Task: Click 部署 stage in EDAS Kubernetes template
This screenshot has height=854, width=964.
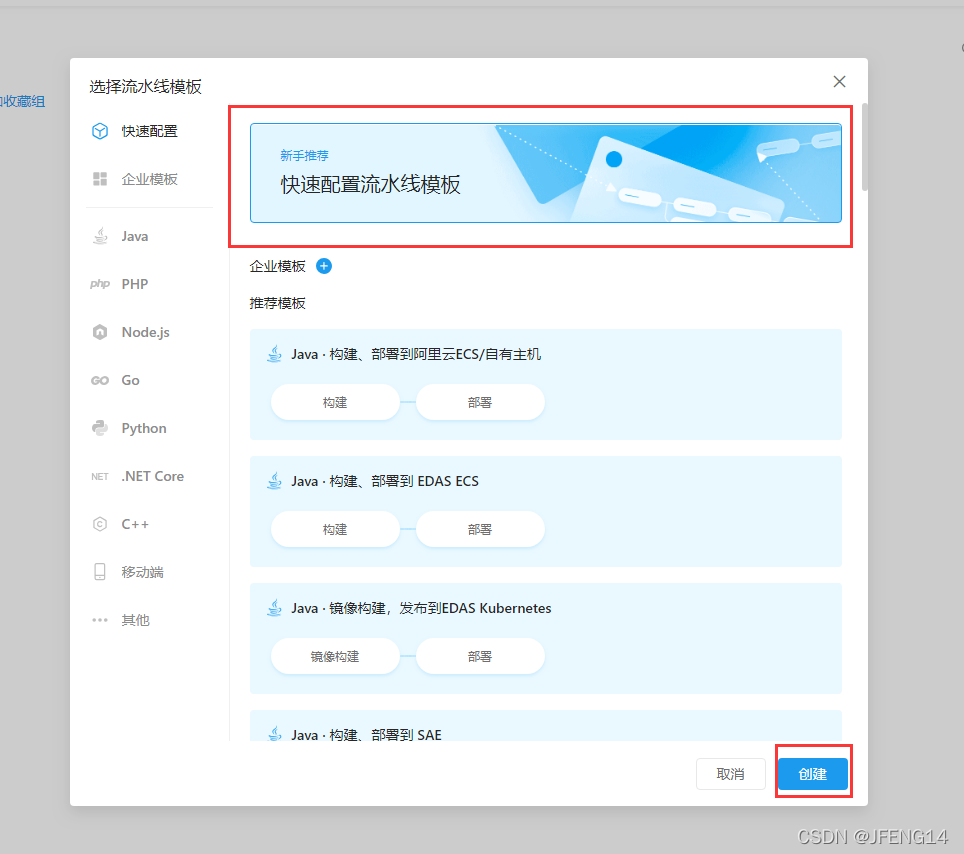Action: click(480, 657)
